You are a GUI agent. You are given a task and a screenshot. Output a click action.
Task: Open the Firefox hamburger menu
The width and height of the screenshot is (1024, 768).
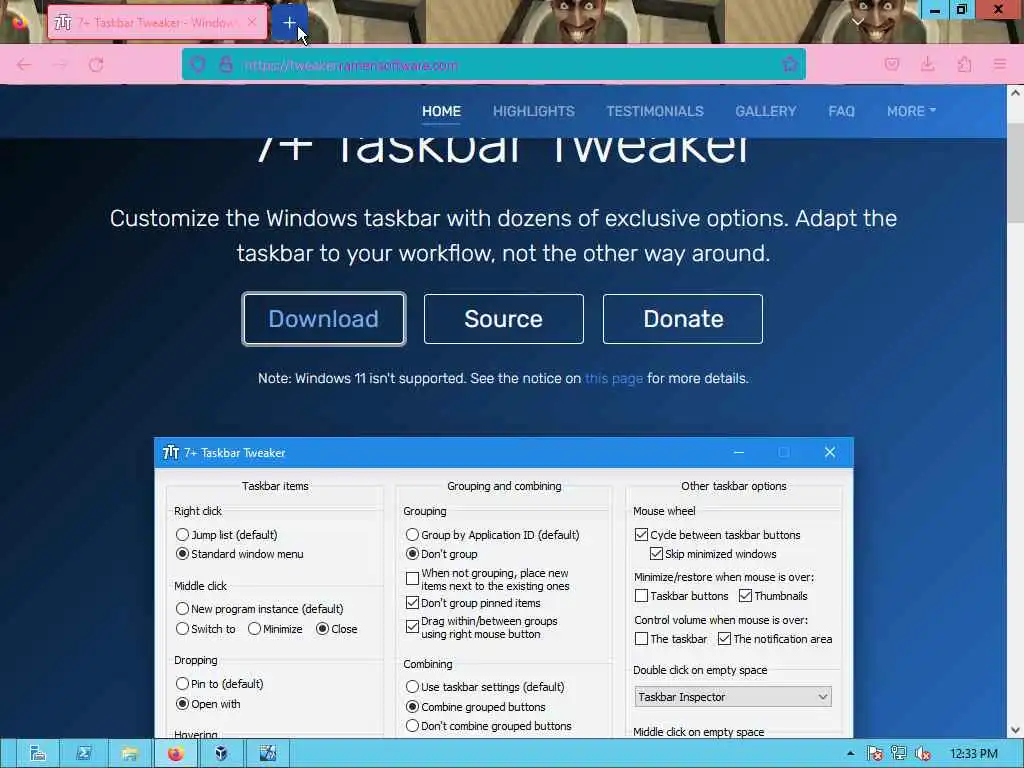(x=1000, y=64)
